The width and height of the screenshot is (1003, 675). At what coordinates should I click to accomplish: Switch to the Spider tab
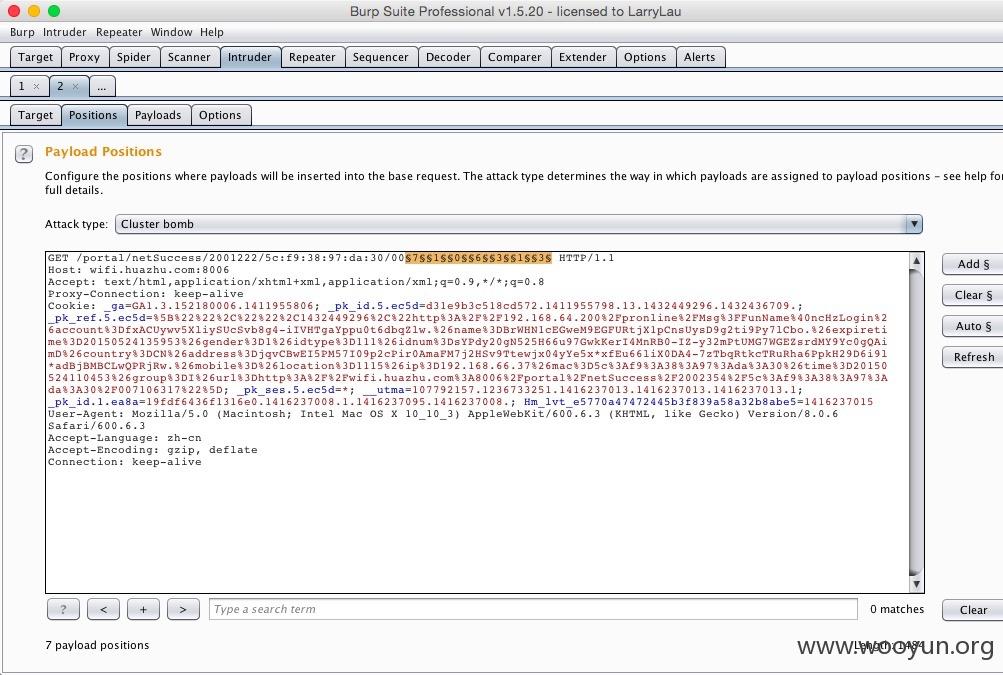(134, 57)
